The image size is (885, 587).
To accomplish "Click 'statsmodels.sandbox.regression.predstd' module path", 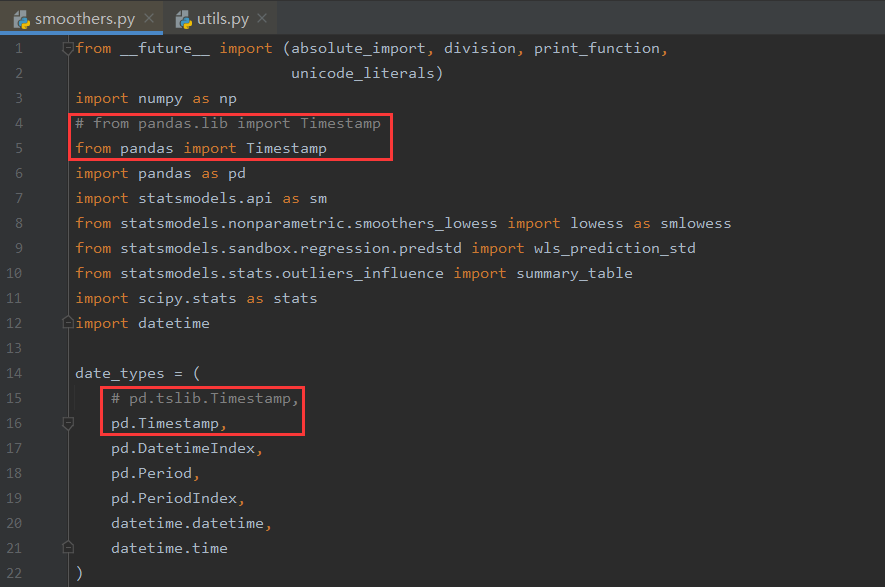I will click(291, 248).
